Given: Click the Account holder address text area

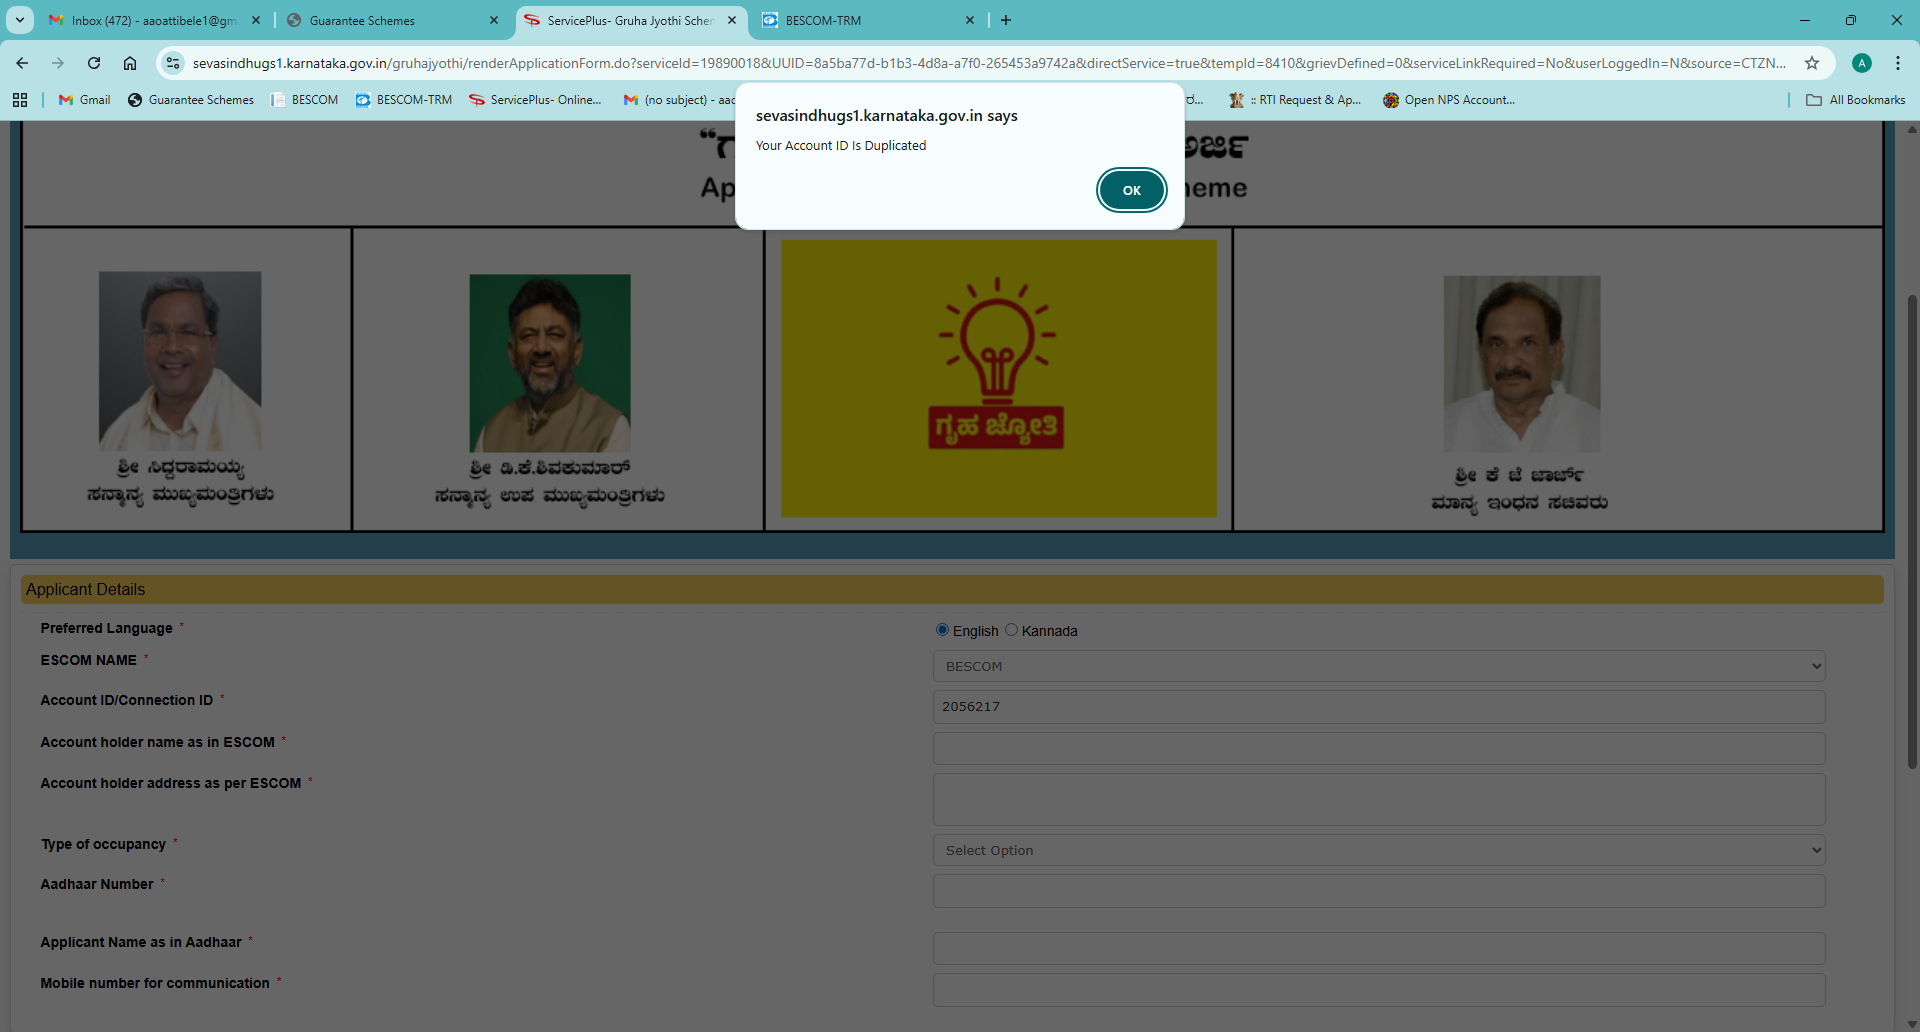Looking at the screenshot, I should [x=1379, y=799].
